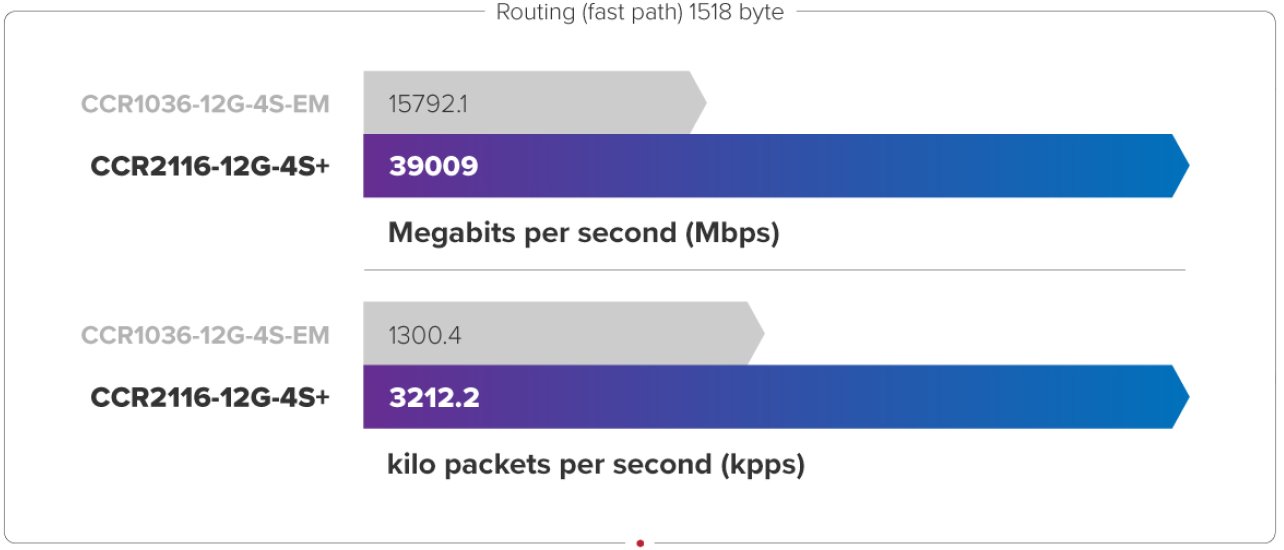Click the gray bar showing 1300.4
Image resolution: width=1284 pixels, height=550 pixels.
coord(563,334)
